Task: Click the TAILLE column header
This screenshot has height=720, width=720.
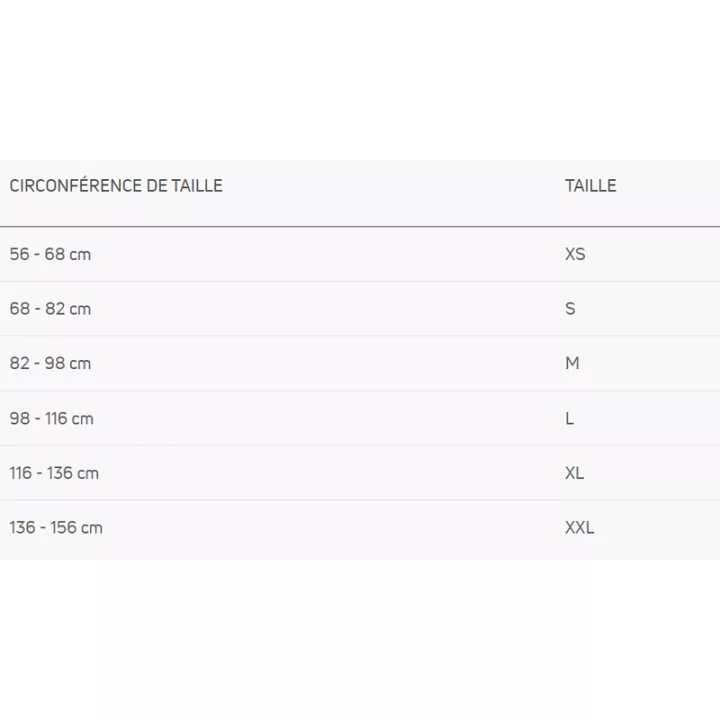Action: (x=590, y=186)
